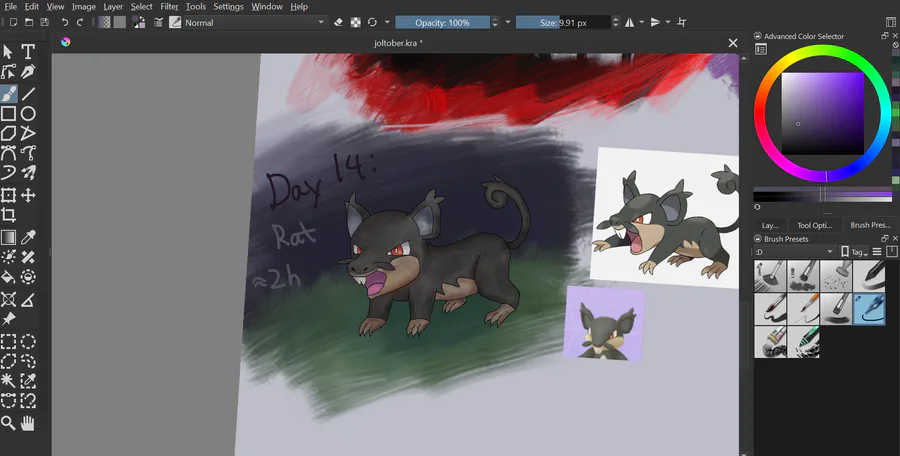The image size is (900, 456).
Task: Toggle vertical mirror tool
Action: [655, 22]
